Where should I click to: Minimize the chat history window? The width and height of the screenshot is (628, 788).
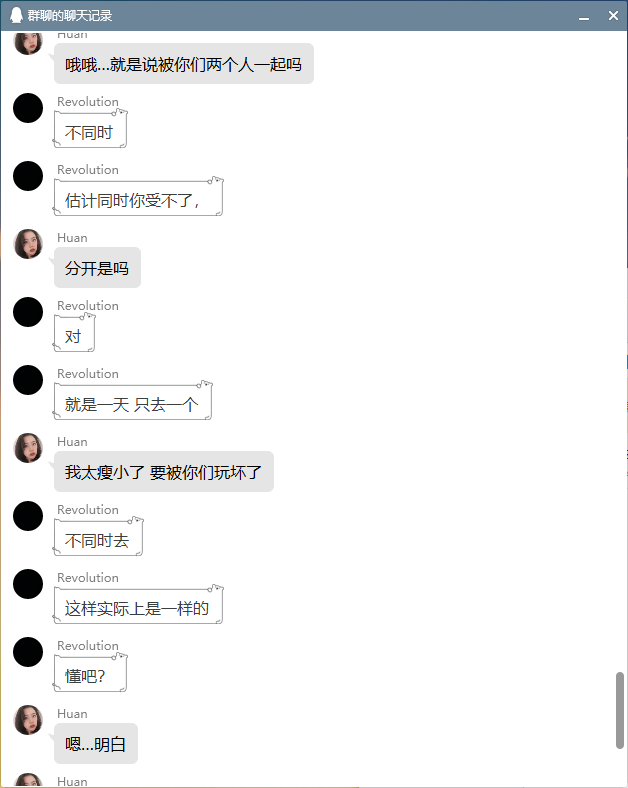coord(584,16)
